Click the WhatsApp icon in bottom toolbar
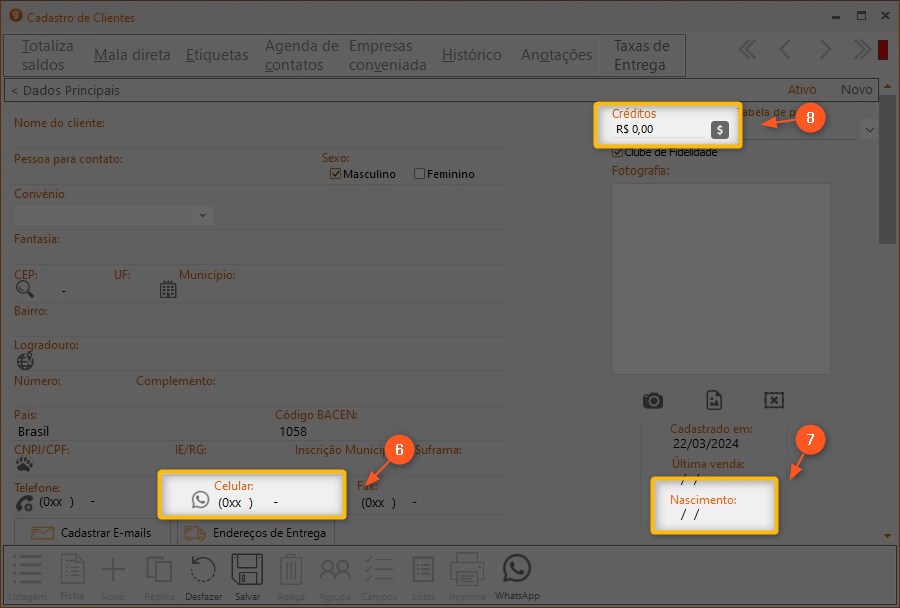Viewport: 900px width, 608px height. [516, 572]
